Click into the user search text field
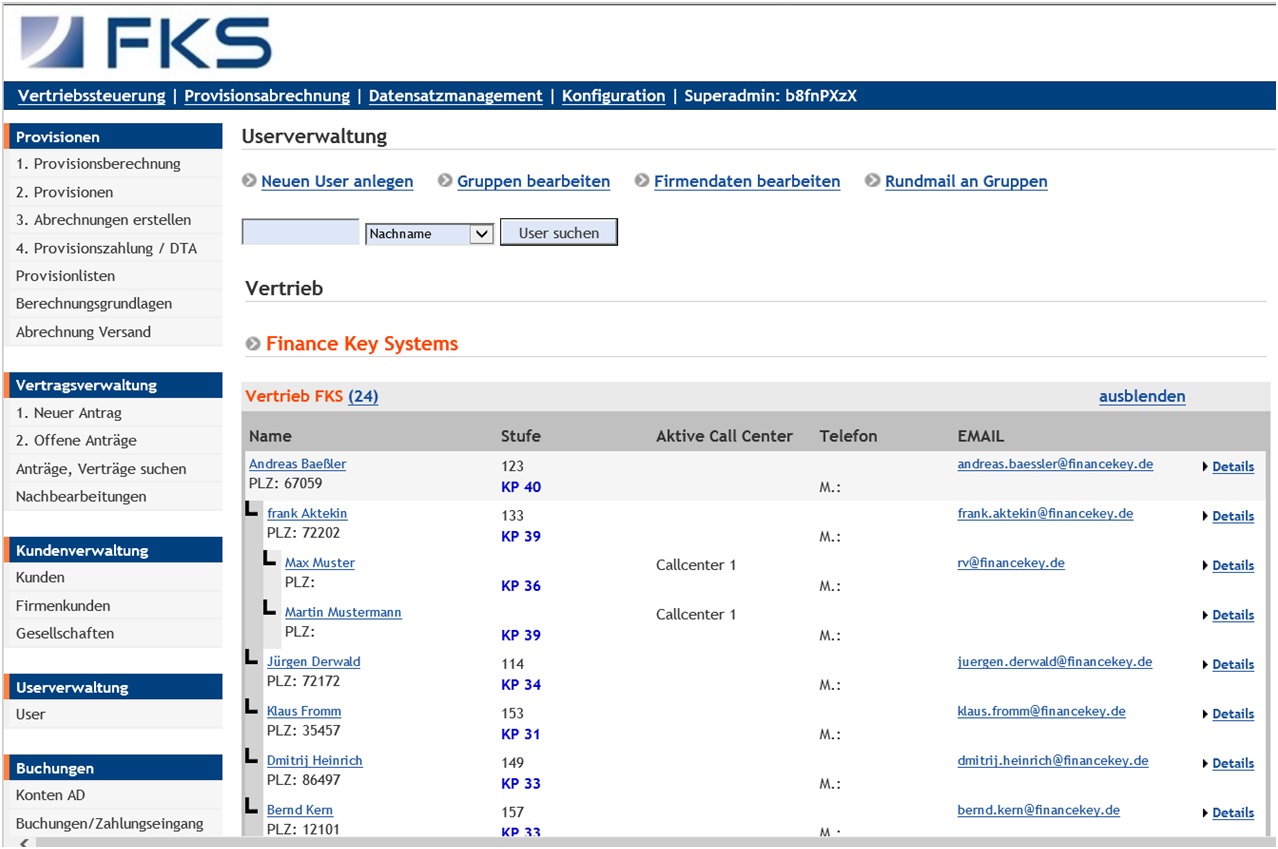Image resolution: width=1278 pixels, height=849 pixels. click(x=300, y=233)
